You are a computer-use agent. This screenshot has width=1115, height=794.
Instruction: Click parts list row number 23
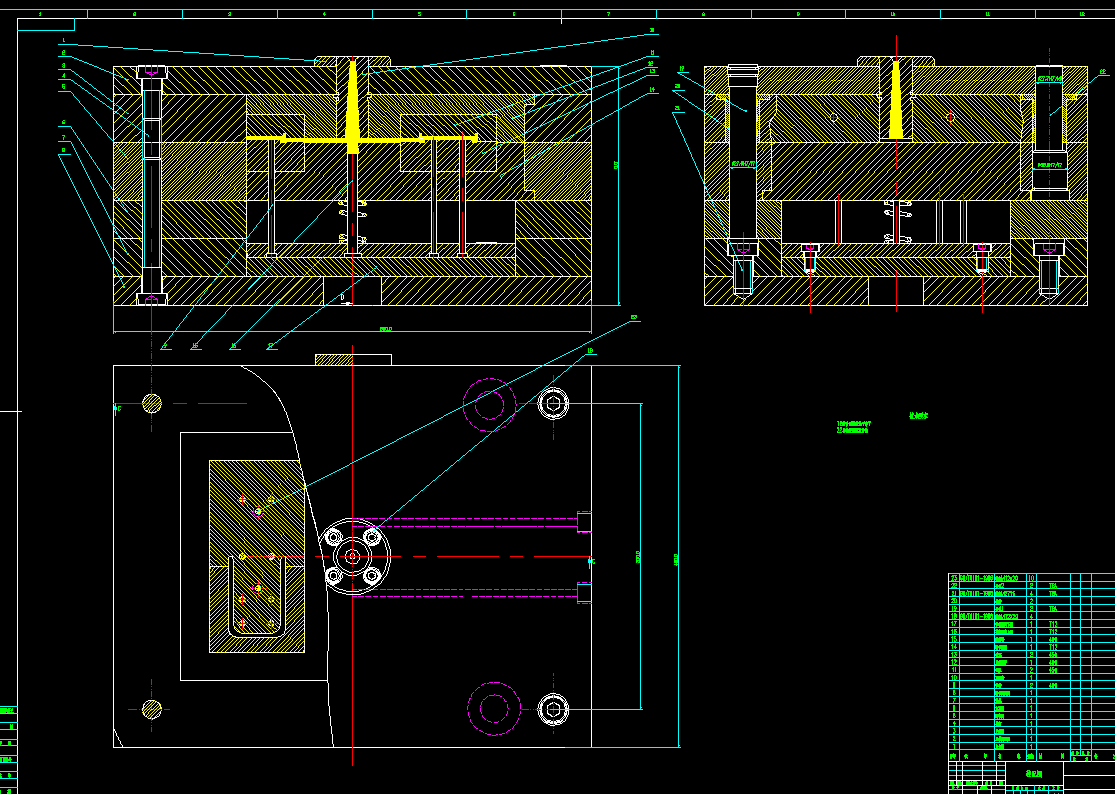coord(1031,579)
